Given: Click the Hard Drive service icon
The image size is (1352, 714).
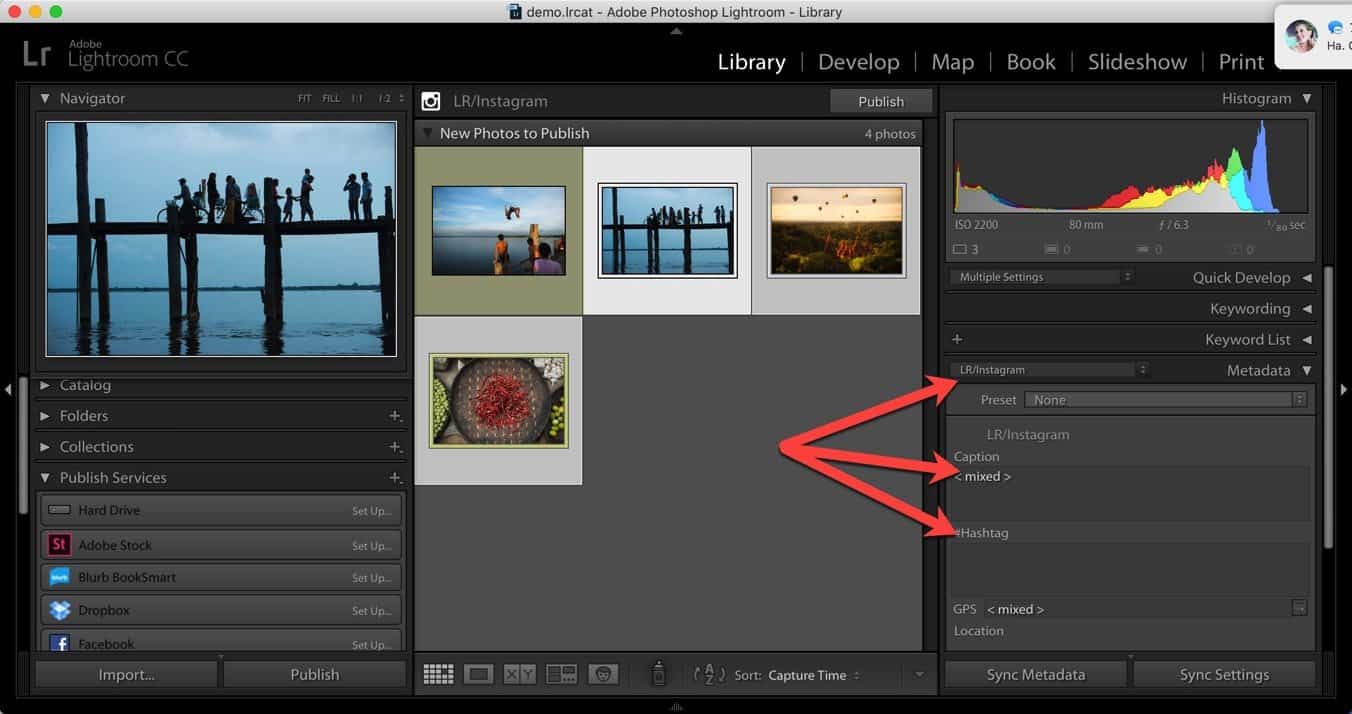Looking at the screenshot, I should [x=59, y=510].
